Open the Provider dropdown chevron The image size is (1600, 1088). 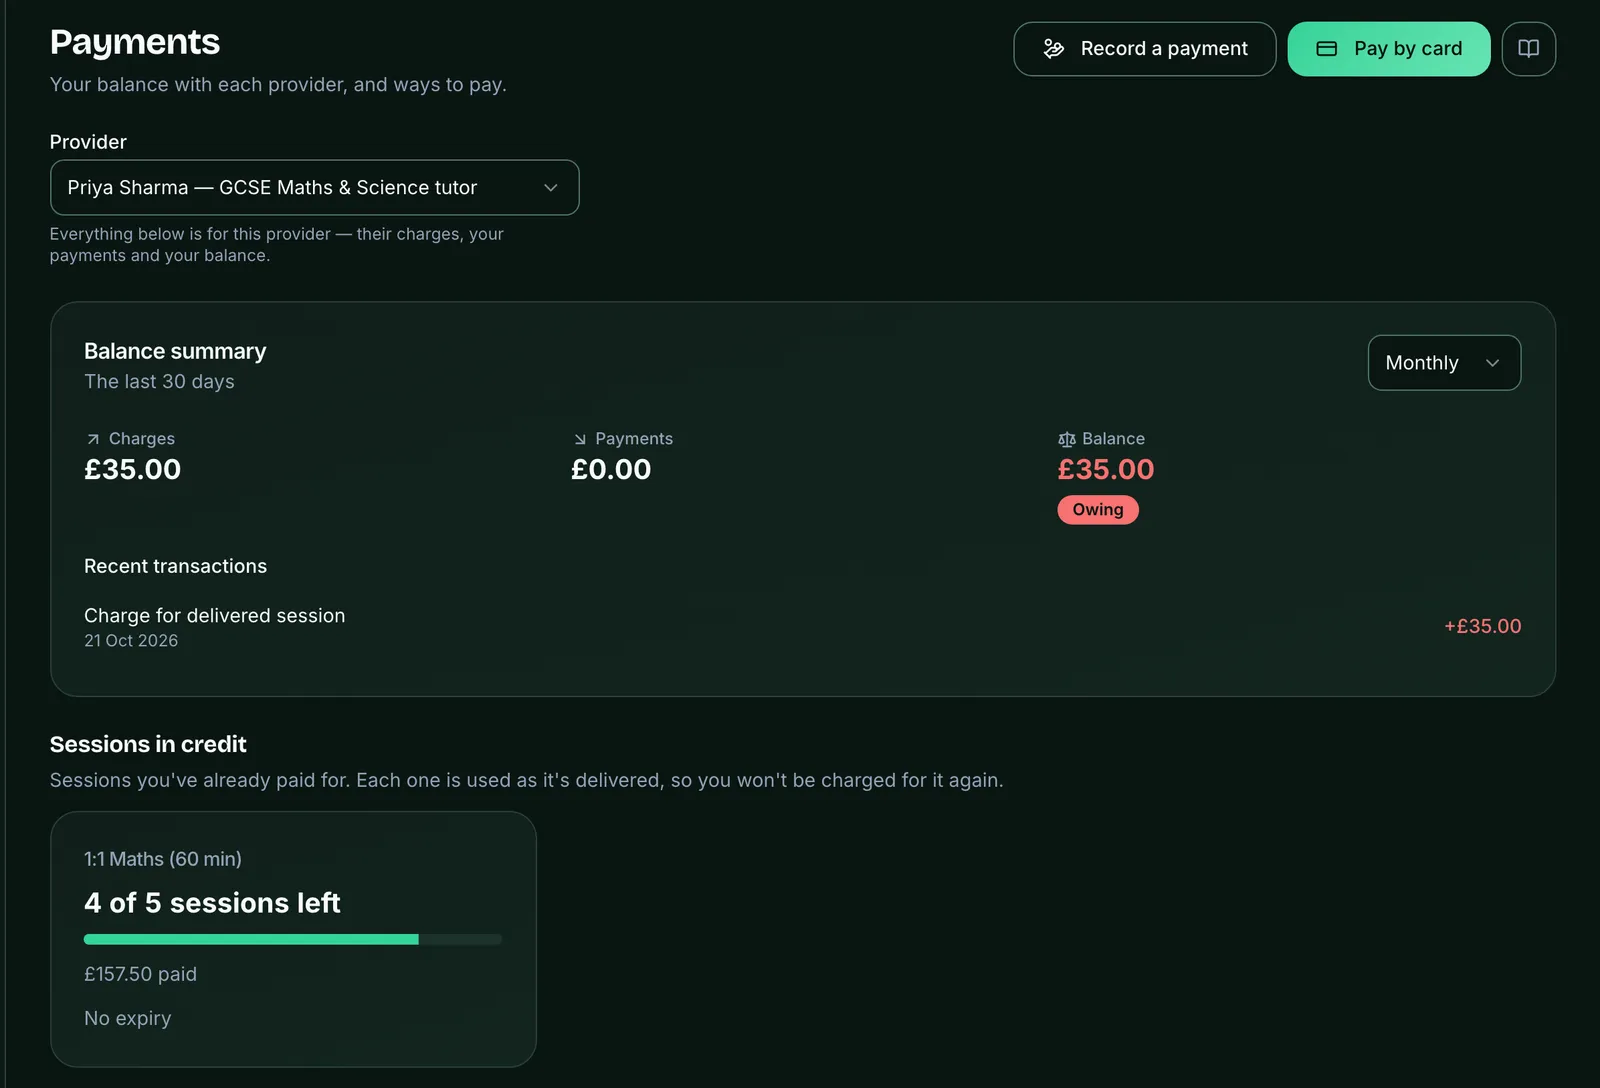pyautogui.click(x=550, y=188)
